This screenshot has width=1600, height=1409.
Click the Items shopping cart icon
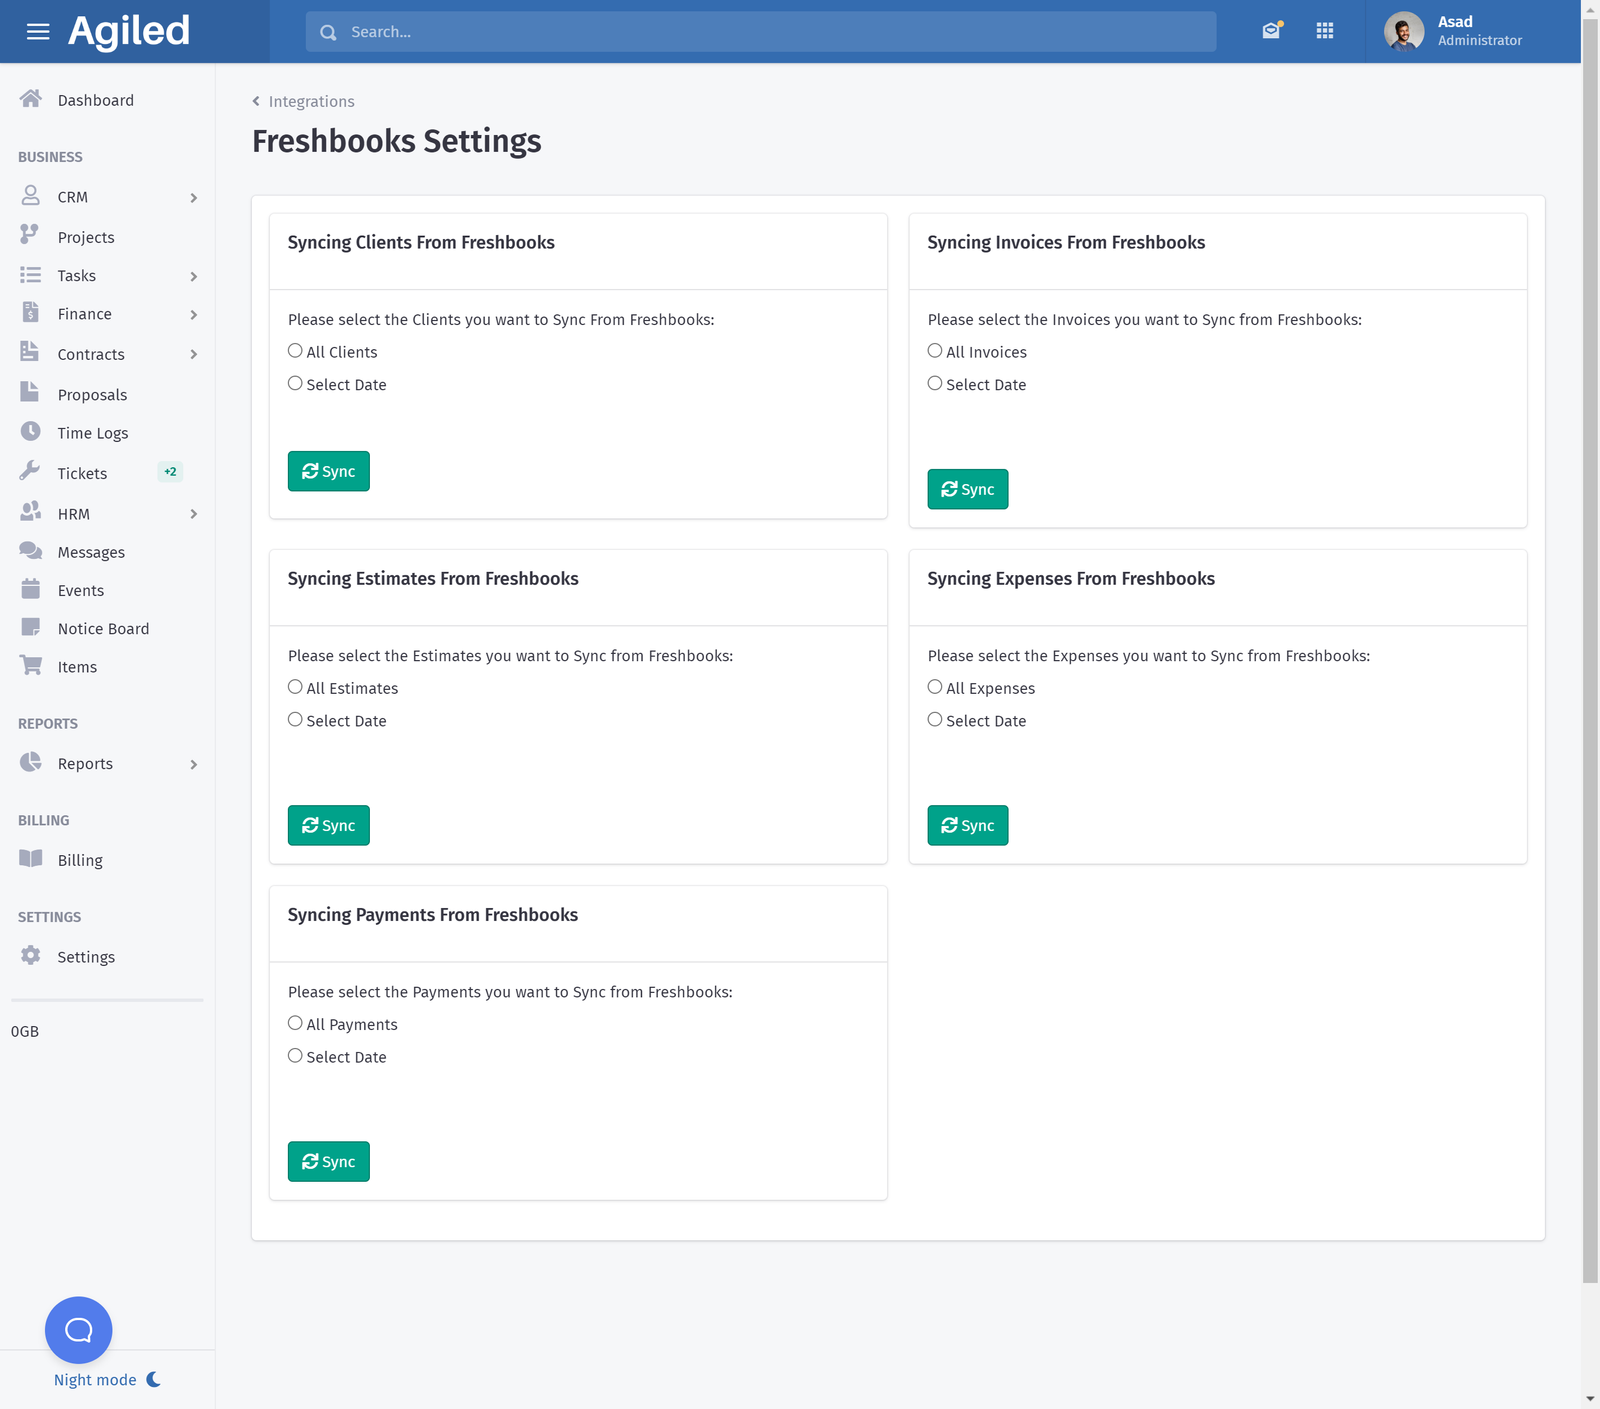(30, 666)
